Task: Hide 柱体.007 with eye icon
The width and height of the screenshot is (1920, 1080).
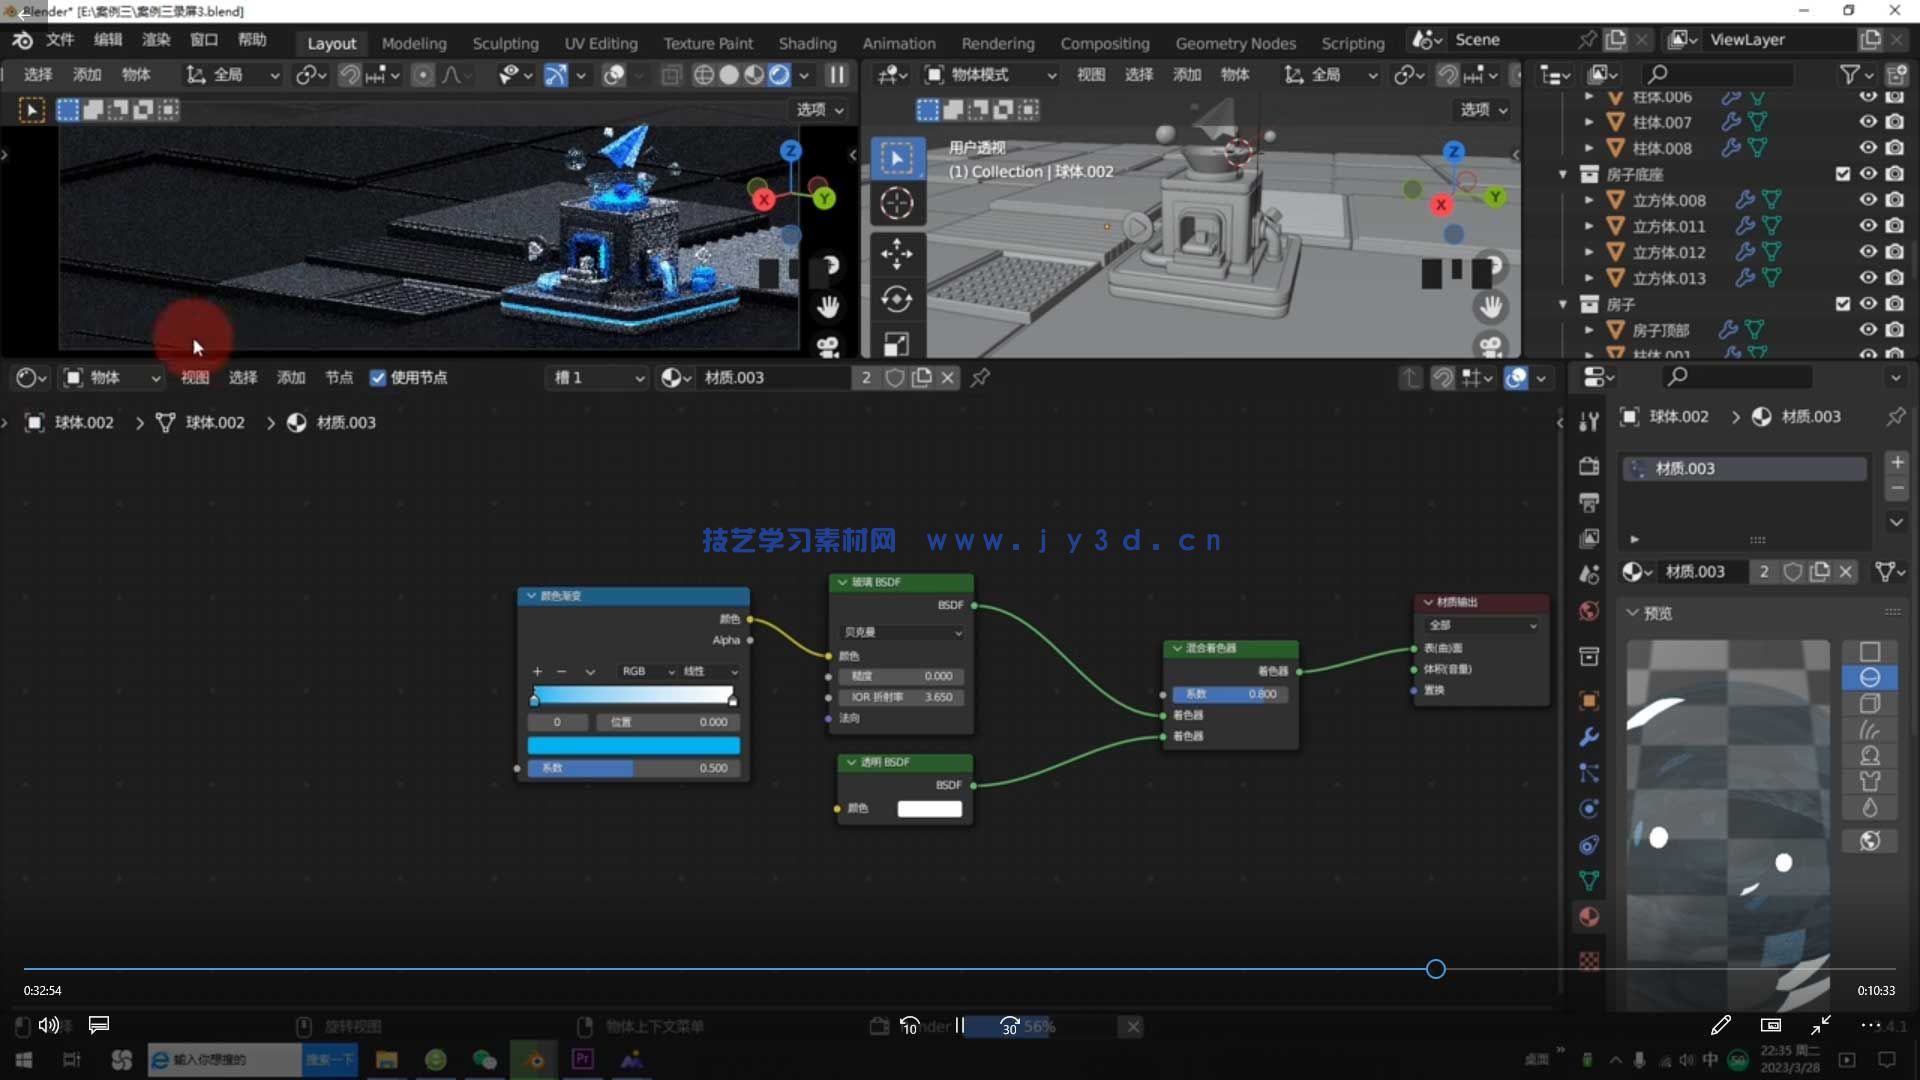Action: click(1867, 122)
